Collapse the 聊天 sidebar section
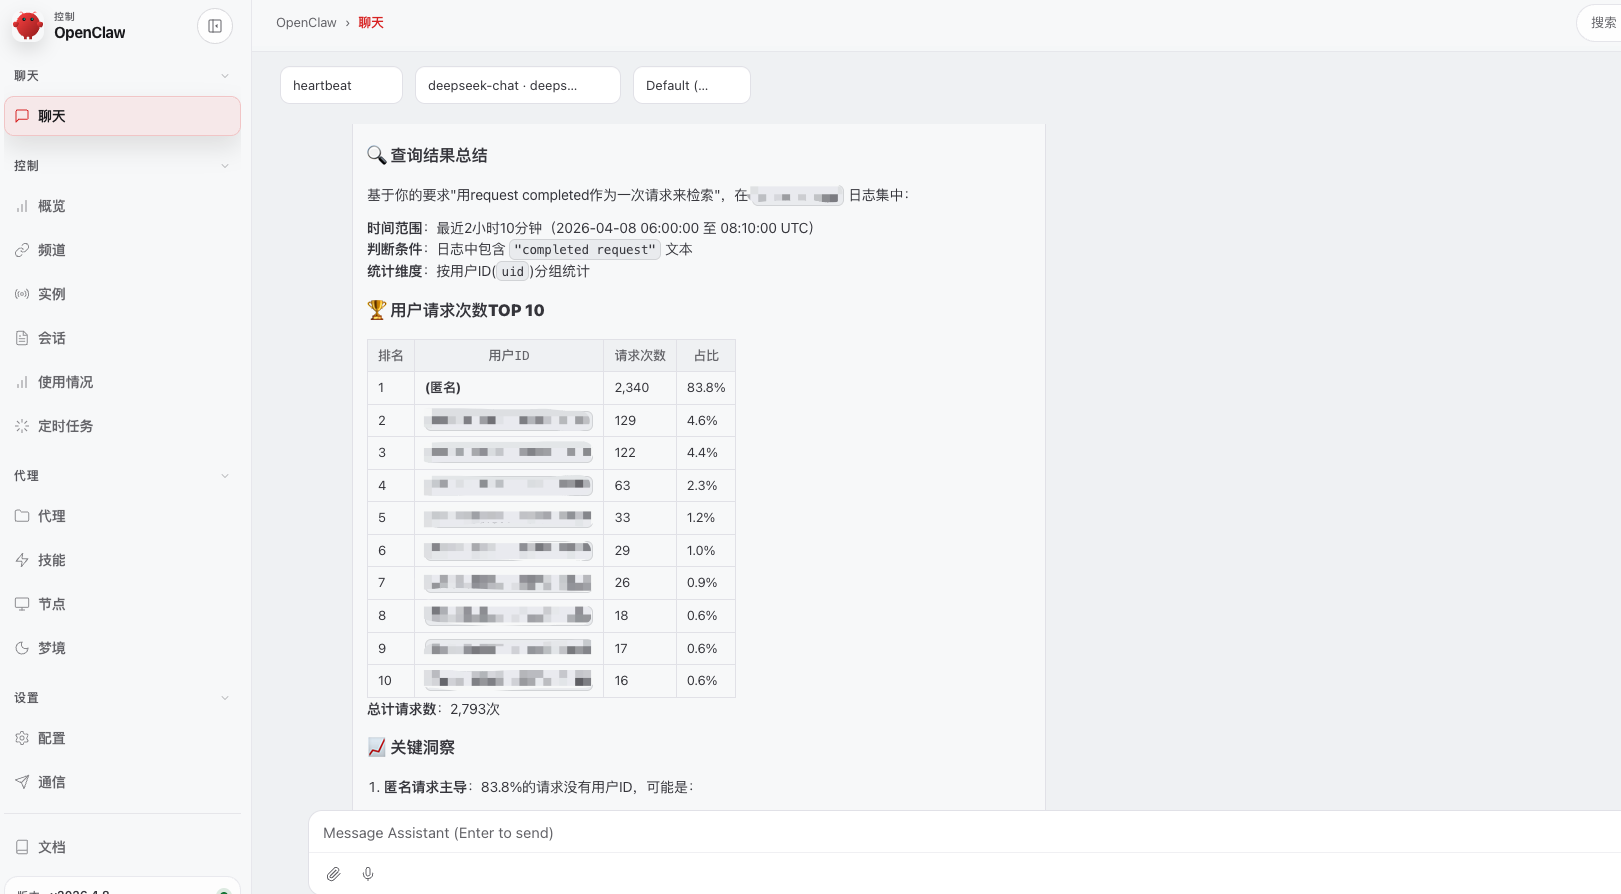Viewport: 1621px width, 894px height. (x=224, y=76)
